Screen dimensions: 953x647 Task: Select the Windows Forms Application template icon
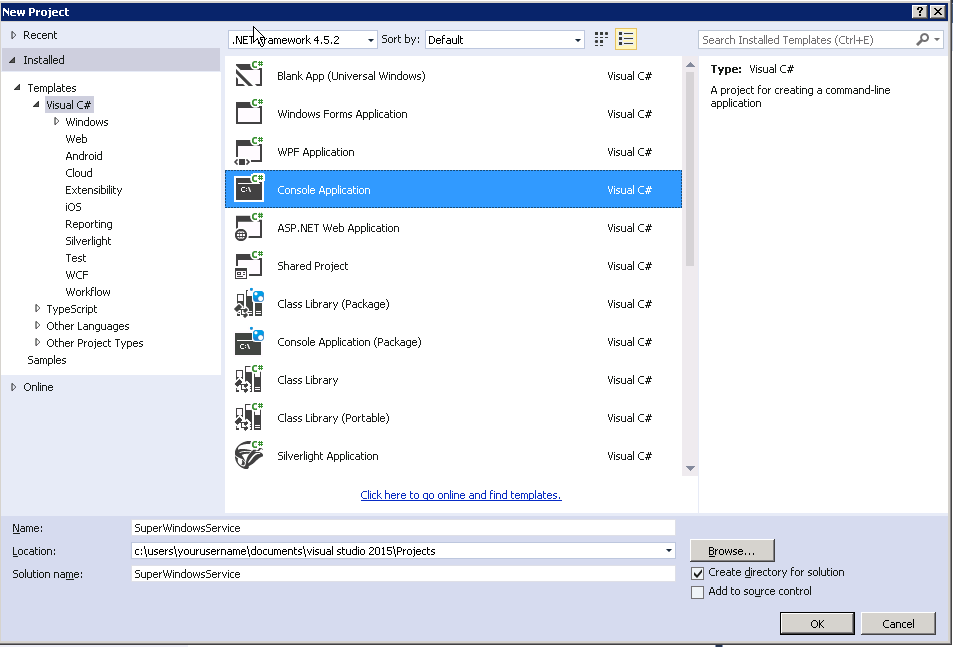pos(249,113)
